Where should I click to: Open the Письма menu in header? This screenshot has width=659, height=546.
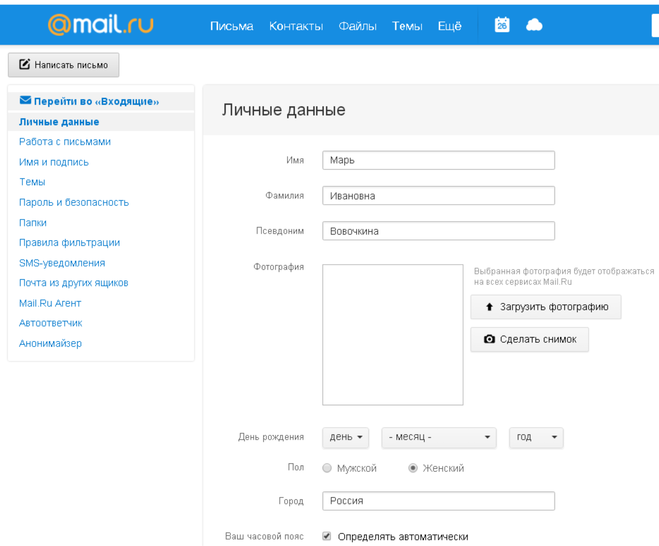231,26
